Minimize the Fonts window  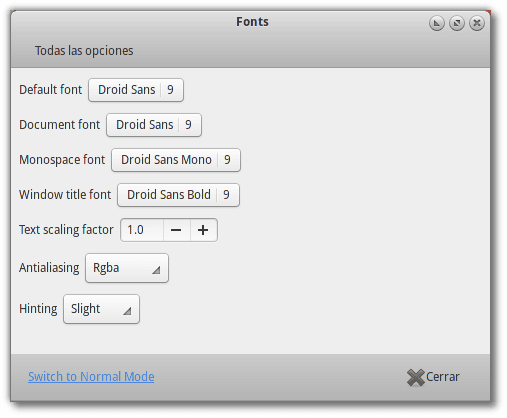[437, 23]
